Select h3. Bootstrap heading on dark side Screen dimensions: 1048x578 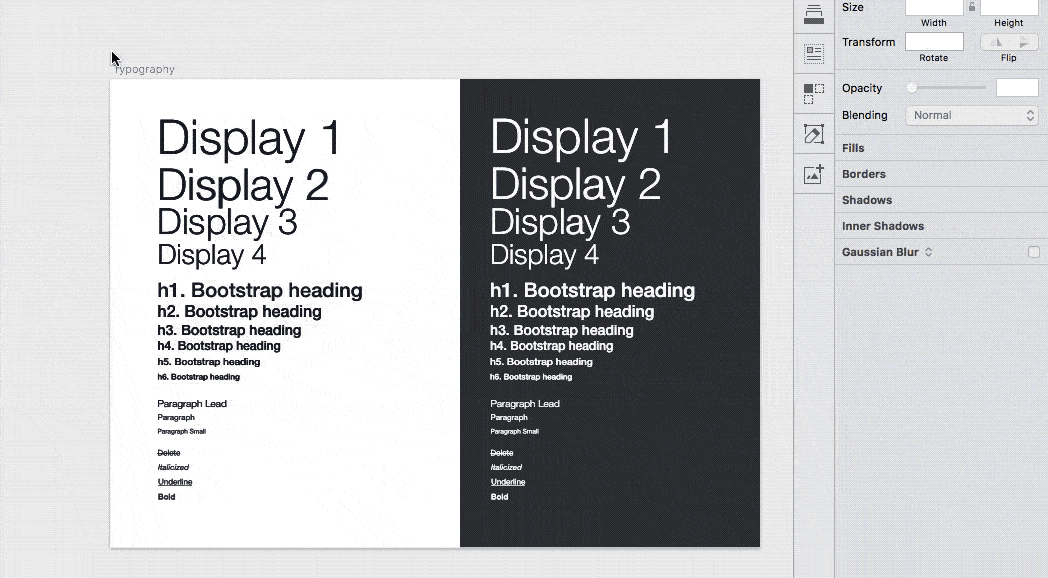coord(561,330)
